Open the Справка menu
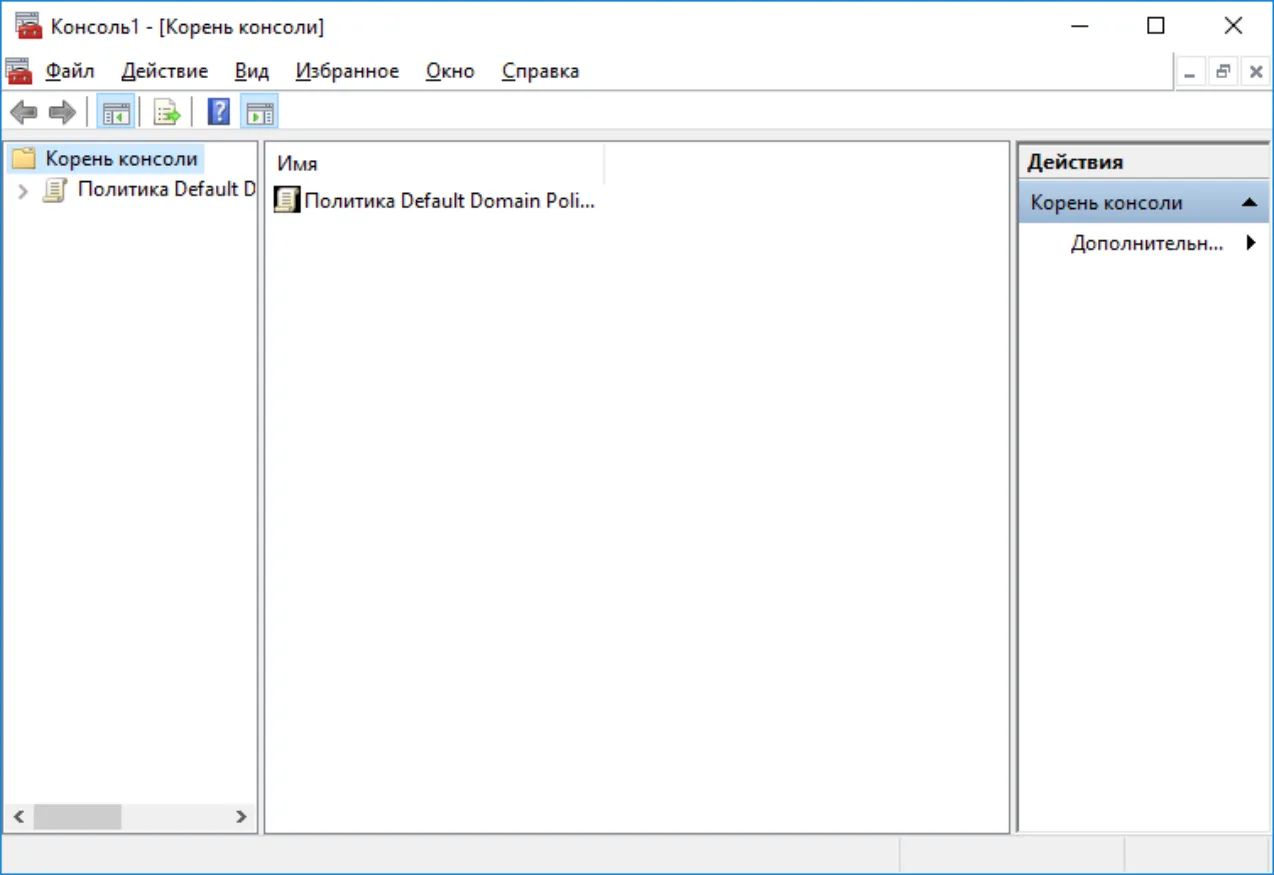Screen dimensions: 1274x875 [541, 71]
